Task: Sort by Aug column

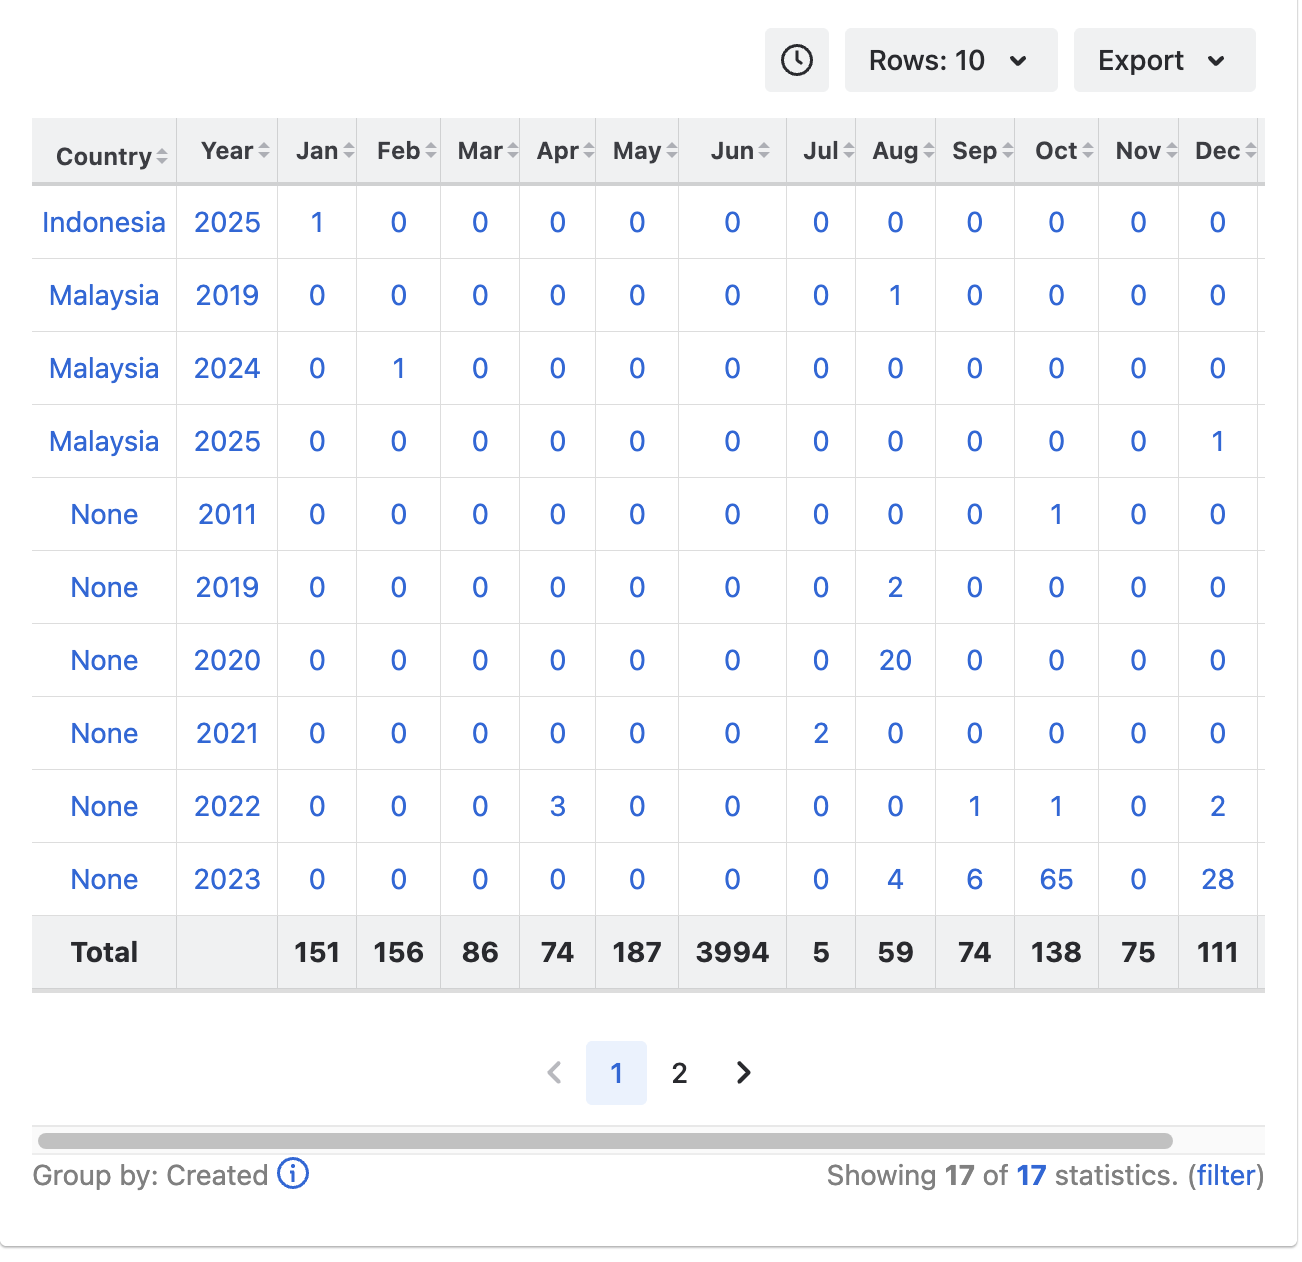Action: point(895,151)
